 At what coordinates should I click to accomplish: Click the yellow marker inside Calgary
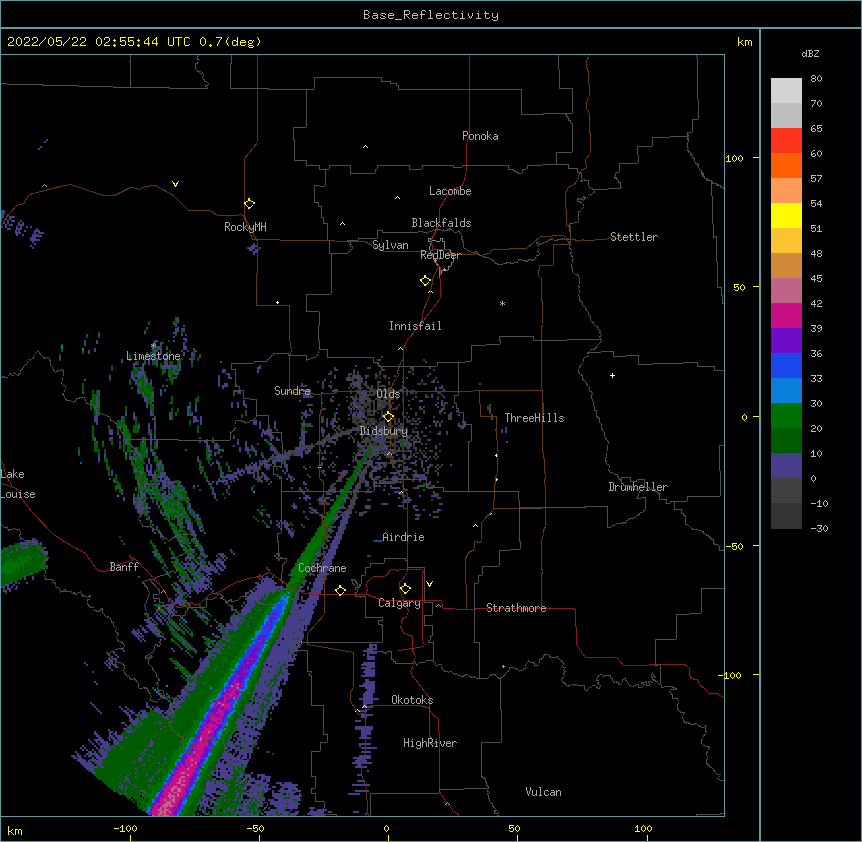405,589
